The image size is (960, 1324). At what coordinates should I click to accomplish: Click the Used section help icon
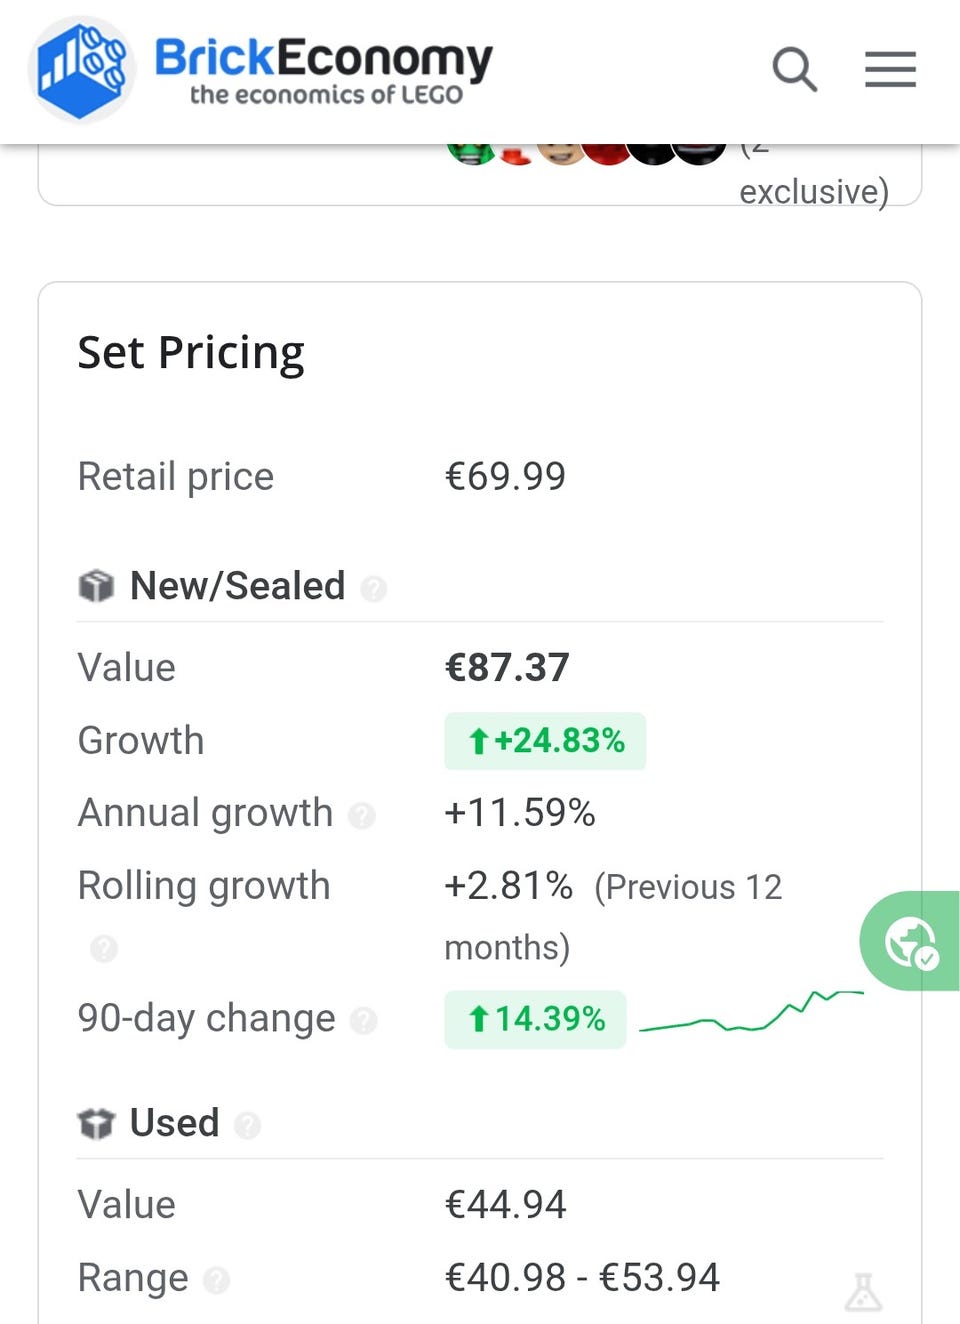247,1126
